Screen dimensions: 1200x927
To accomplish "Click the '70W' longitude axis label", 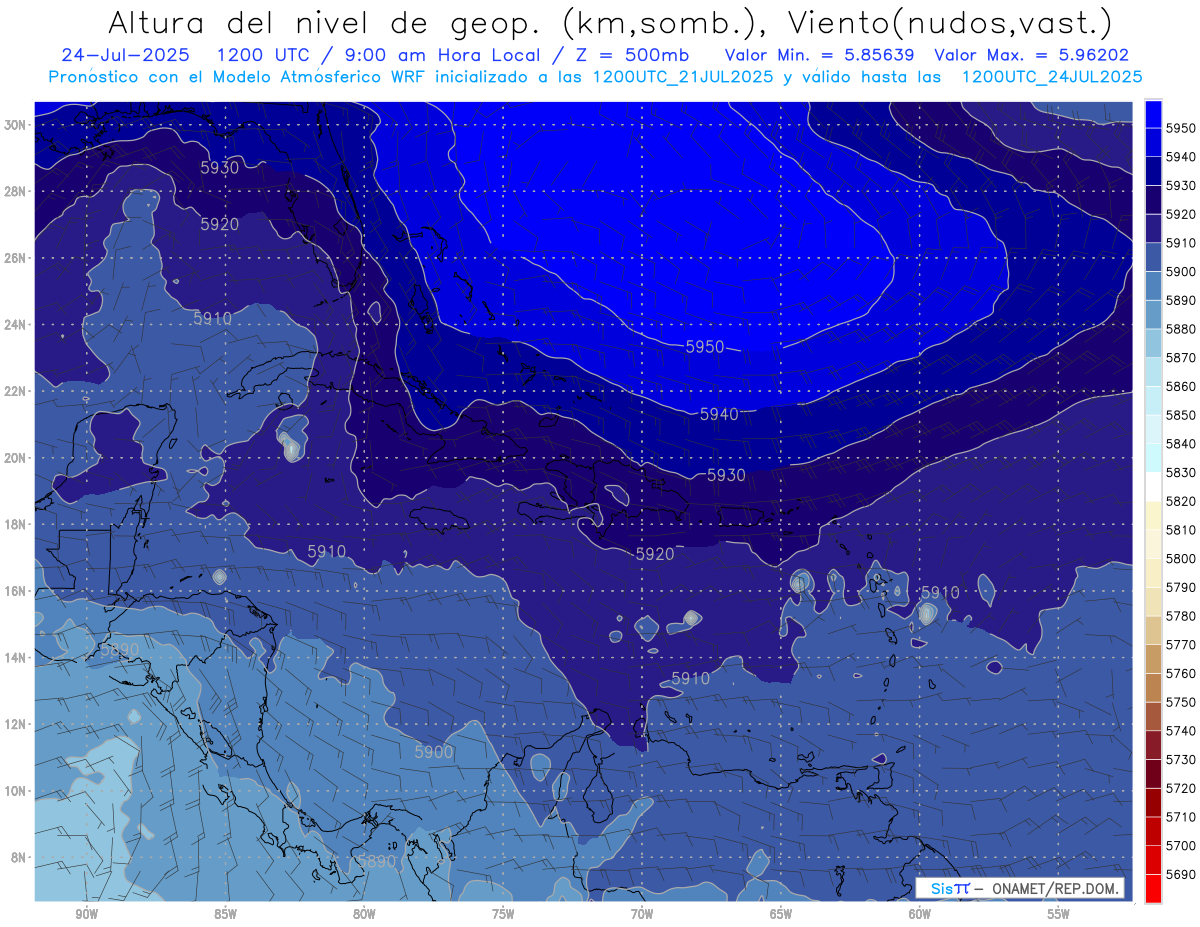I will (x=642, y=914).
